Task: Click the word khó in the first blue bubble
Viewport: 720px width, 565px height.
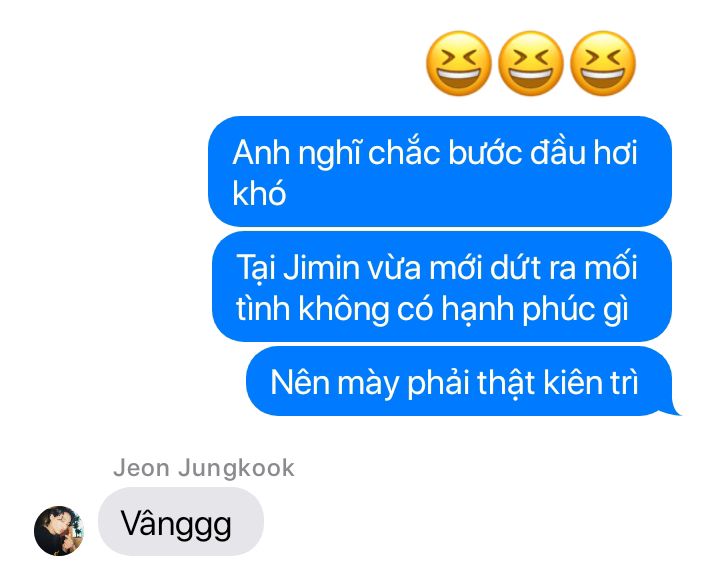Action: pyautogui.click(x=259, y=193)
